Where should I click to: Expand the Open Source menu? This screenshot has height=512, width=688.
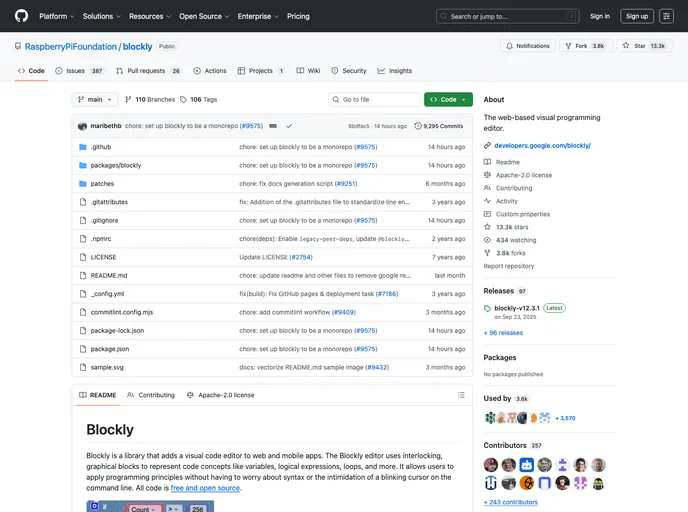pyautogui.click(x=204, y=16)
